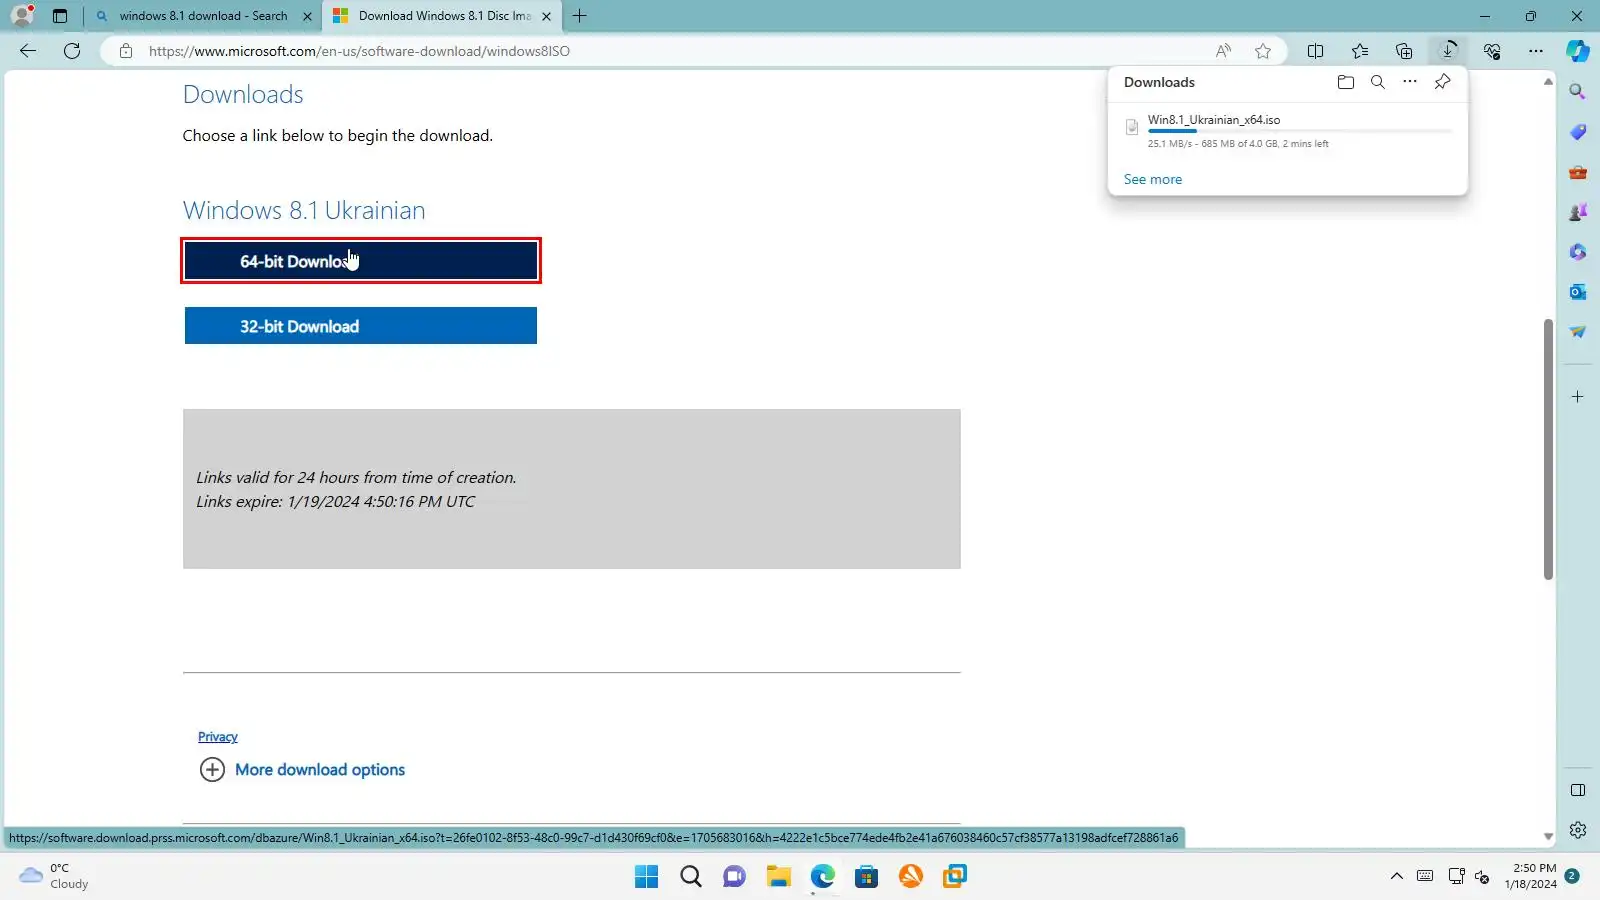The image size is (1600, 900).
Task: Open weather widget showing Cloudy
Action: coord(55,876)
